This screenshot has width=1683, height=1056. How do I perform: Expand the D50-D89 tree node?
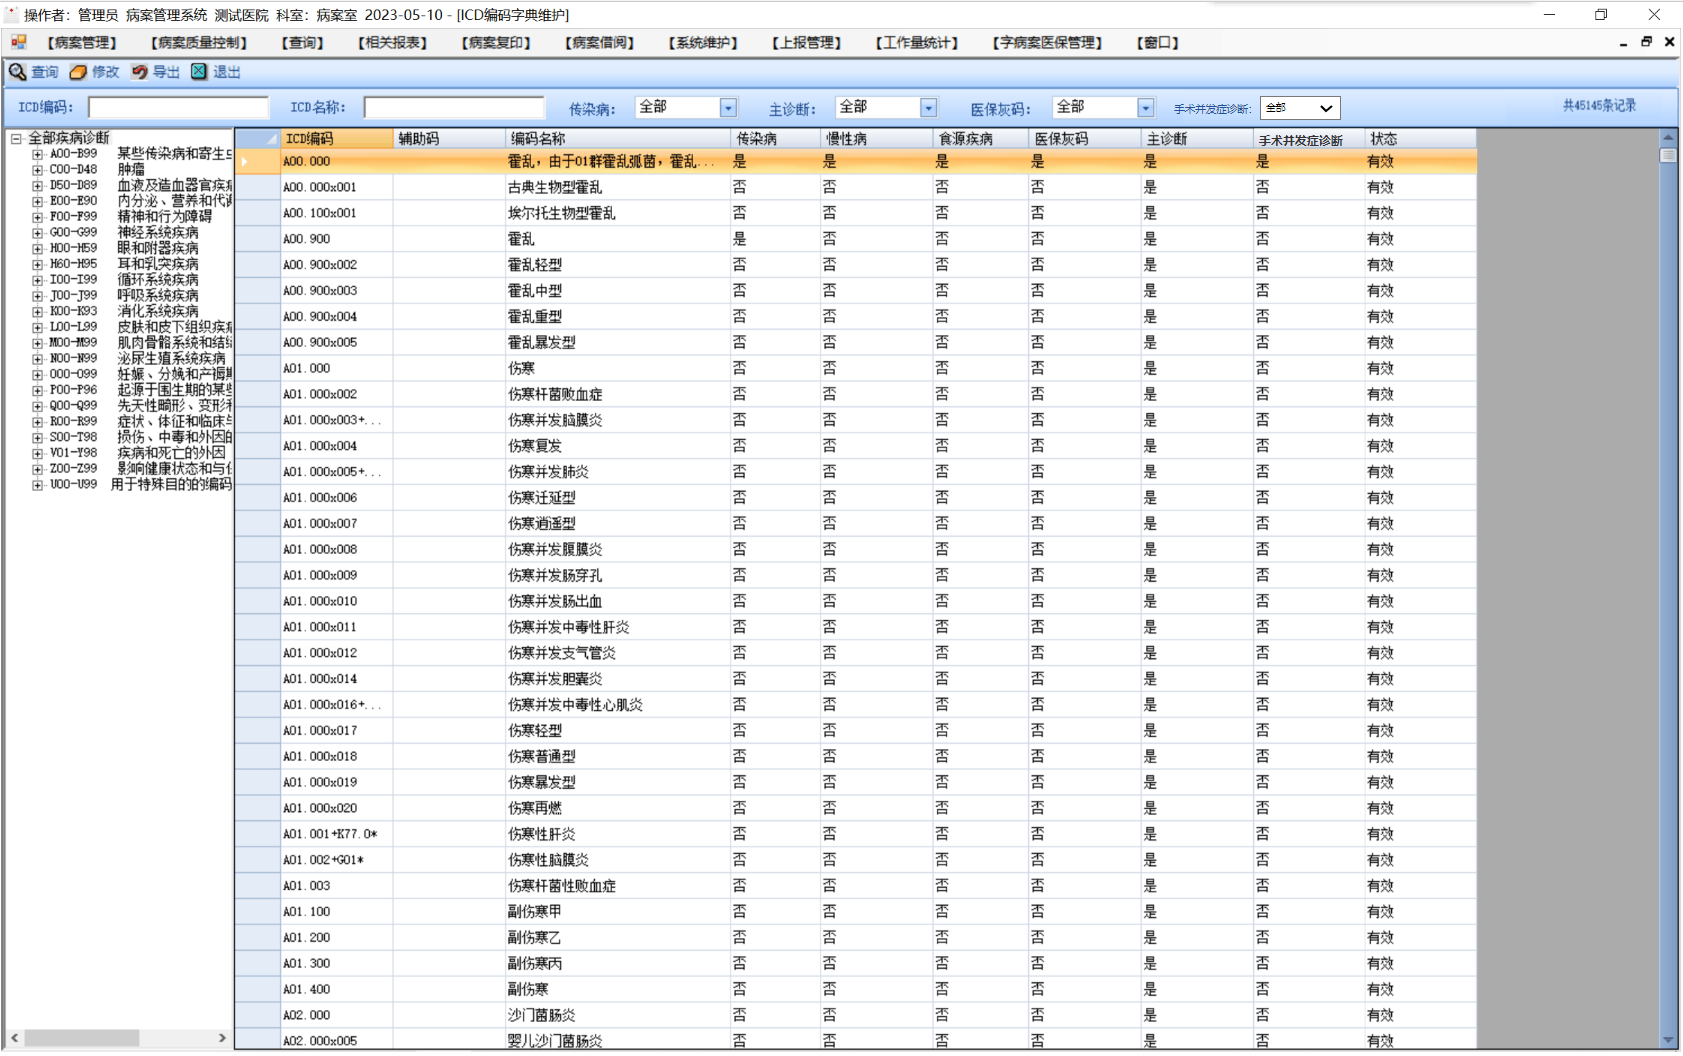pyautogui.click(x=37, y=185)
